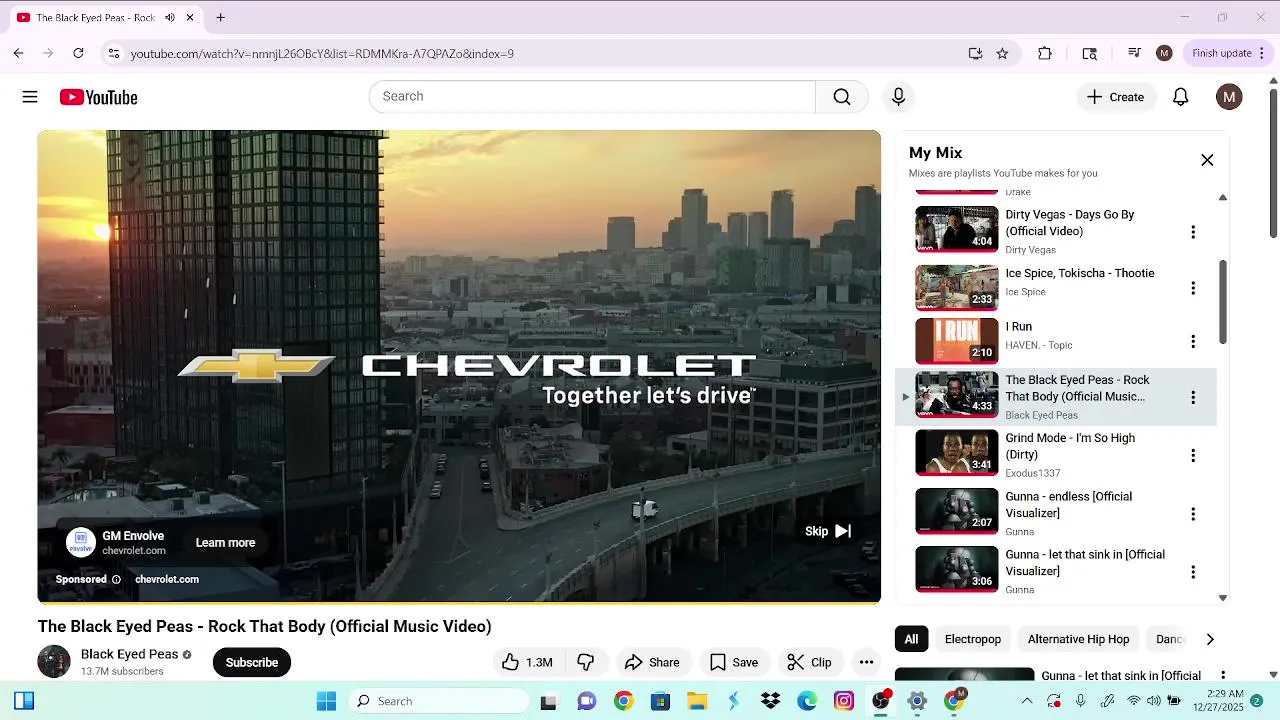Skip the Chevrolet ad

828,531
